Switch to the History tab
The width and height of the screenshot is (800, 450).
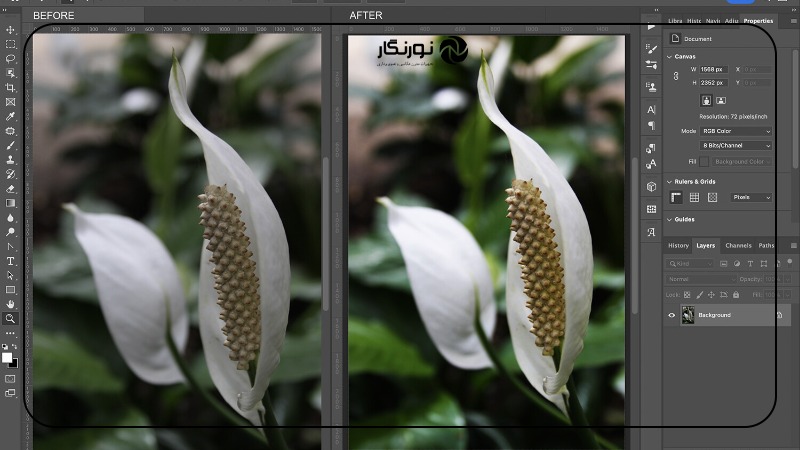[x=678, y=245]
